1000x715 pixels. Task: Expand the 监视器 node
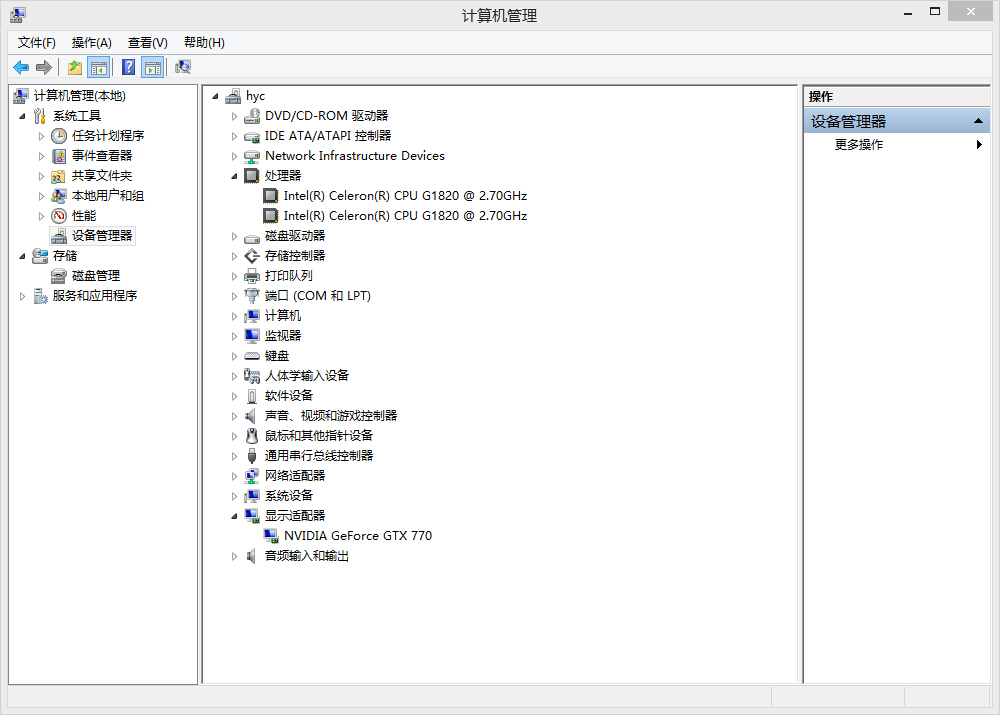tap(234, 336)
